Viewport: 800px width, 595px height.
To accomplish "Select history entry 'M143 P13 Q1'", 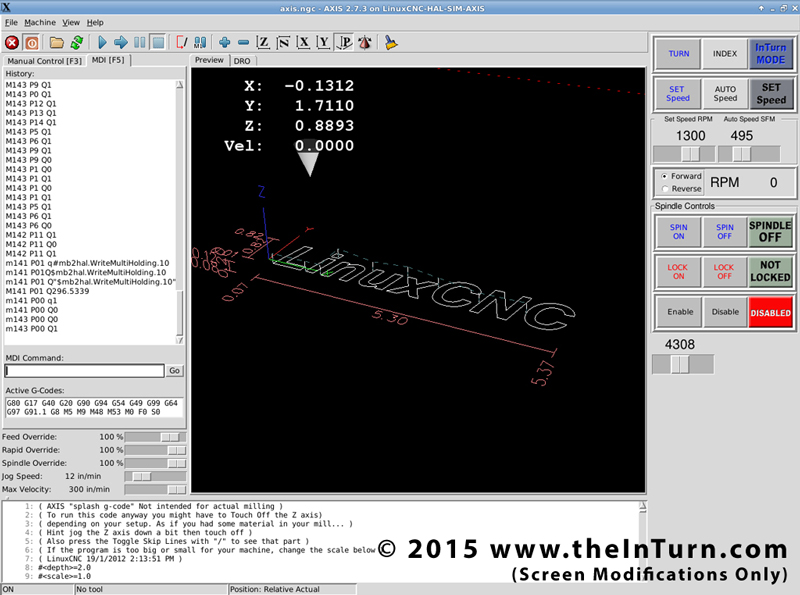I will click(31, 113).
